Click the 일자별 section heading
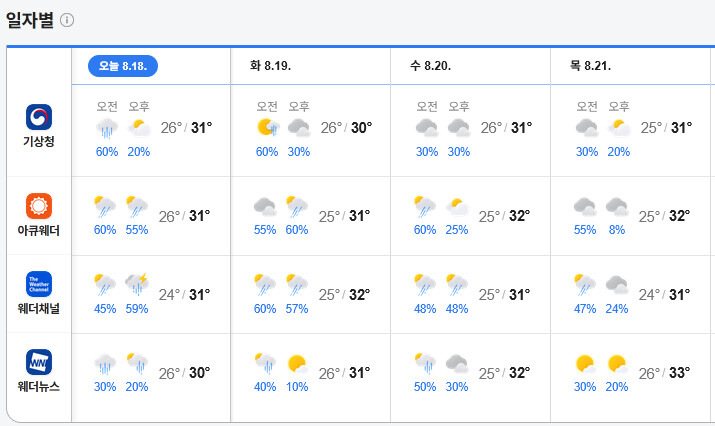 tap(30, 20)
